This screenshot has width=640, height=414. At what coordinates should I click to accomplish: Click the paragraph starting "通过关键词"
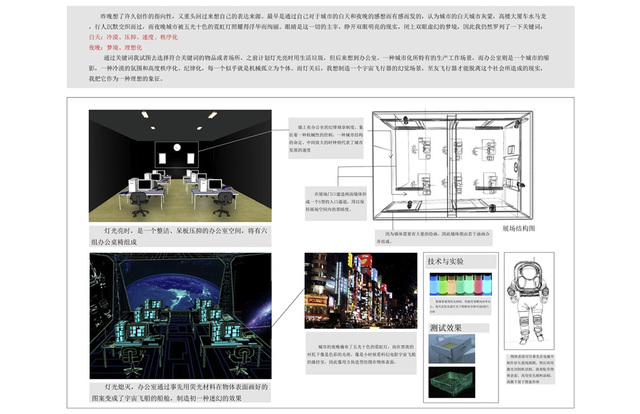click(x=319, y=68)
